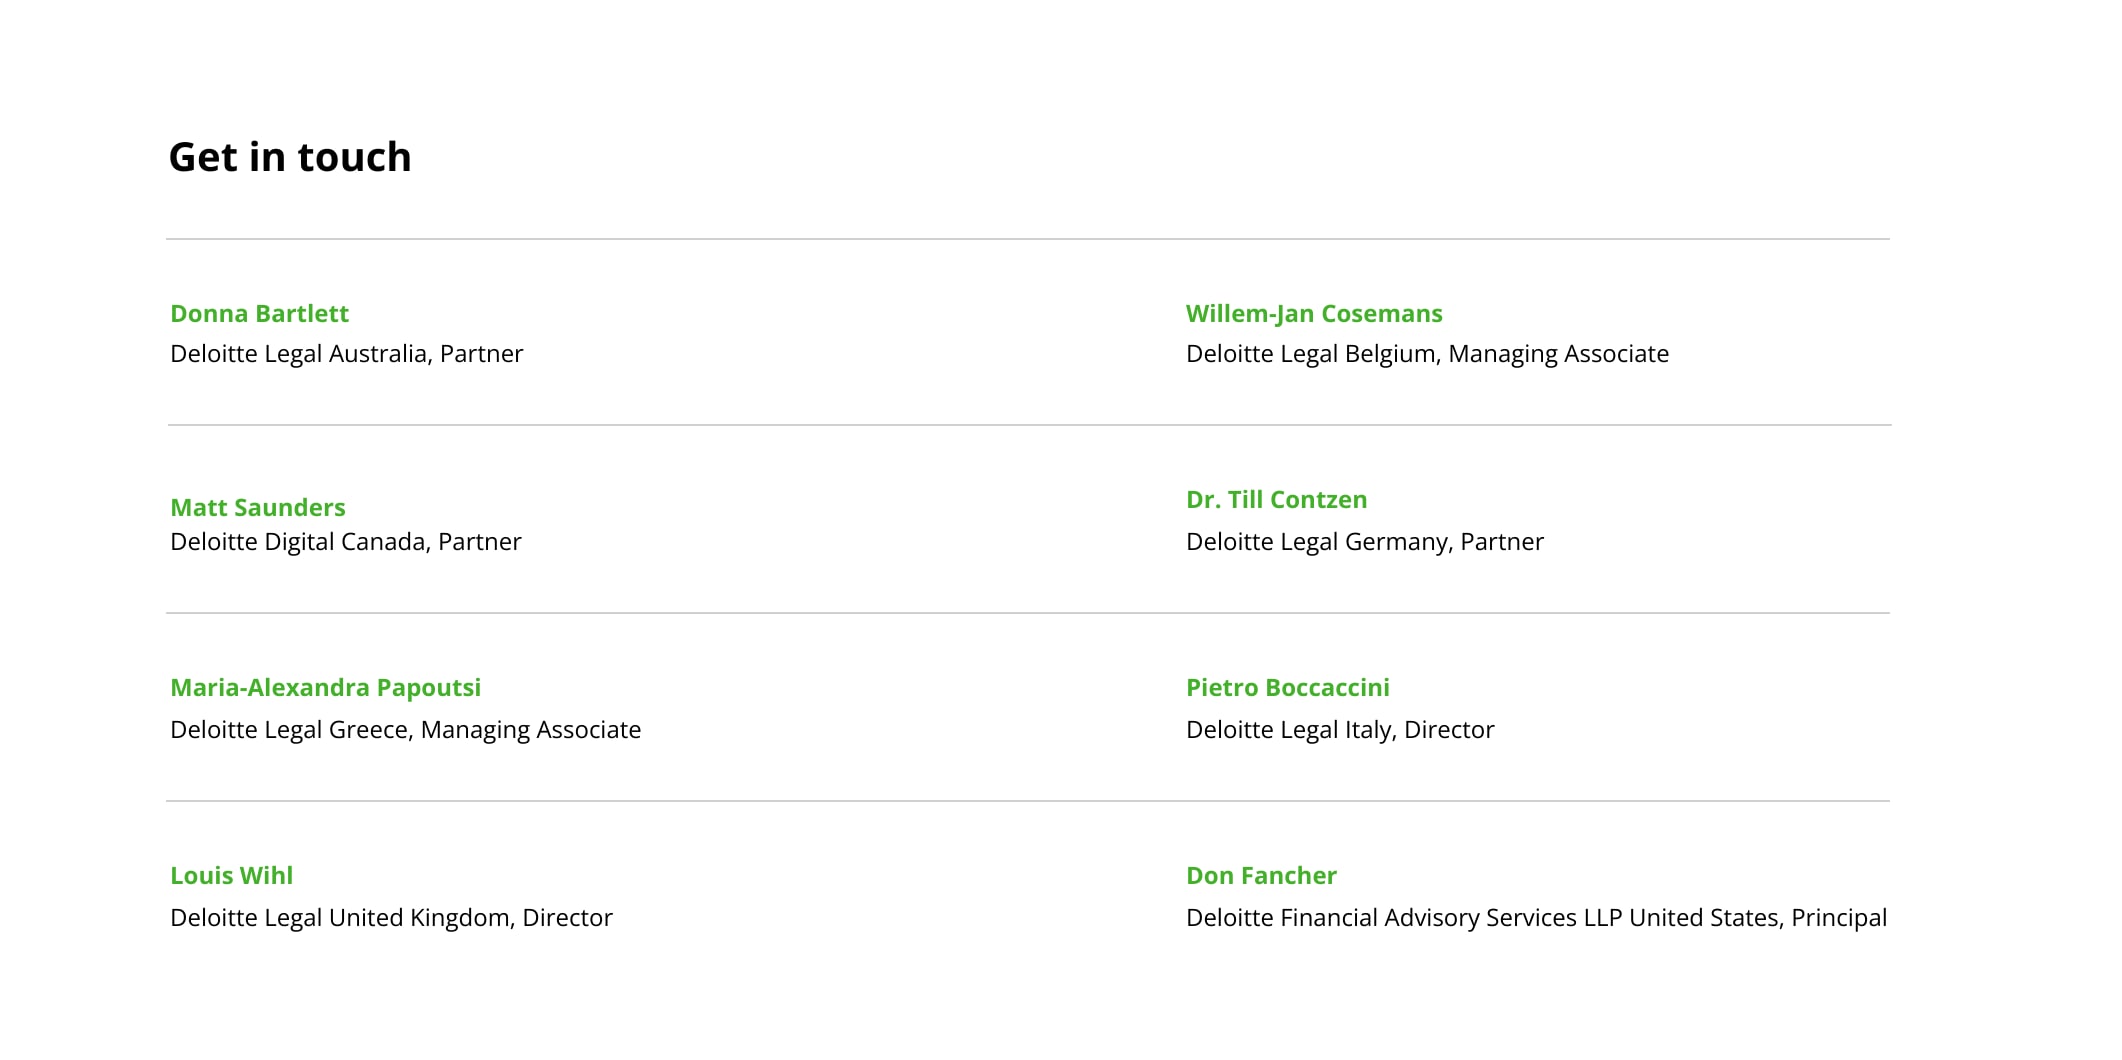Select the Matt Saunders link

pos(257,508)
